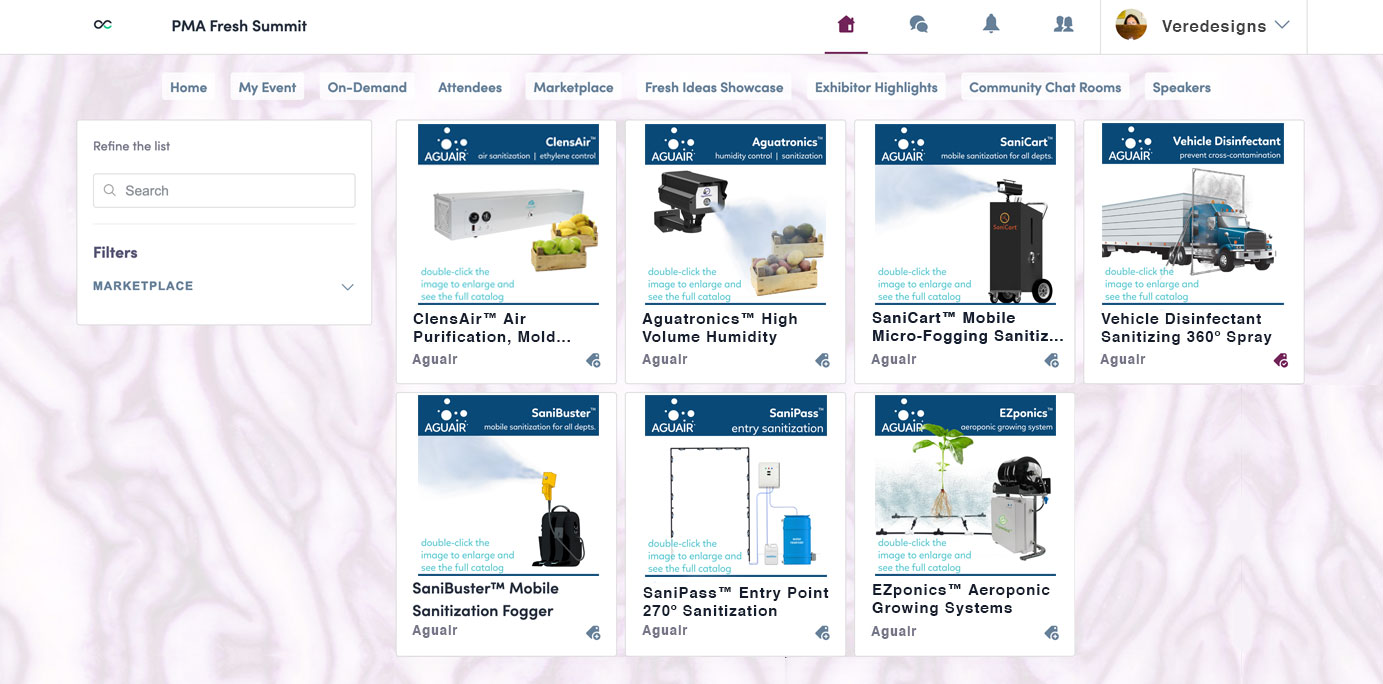Collapse the MARKETPLACE filter section

[x=347, y=287]
